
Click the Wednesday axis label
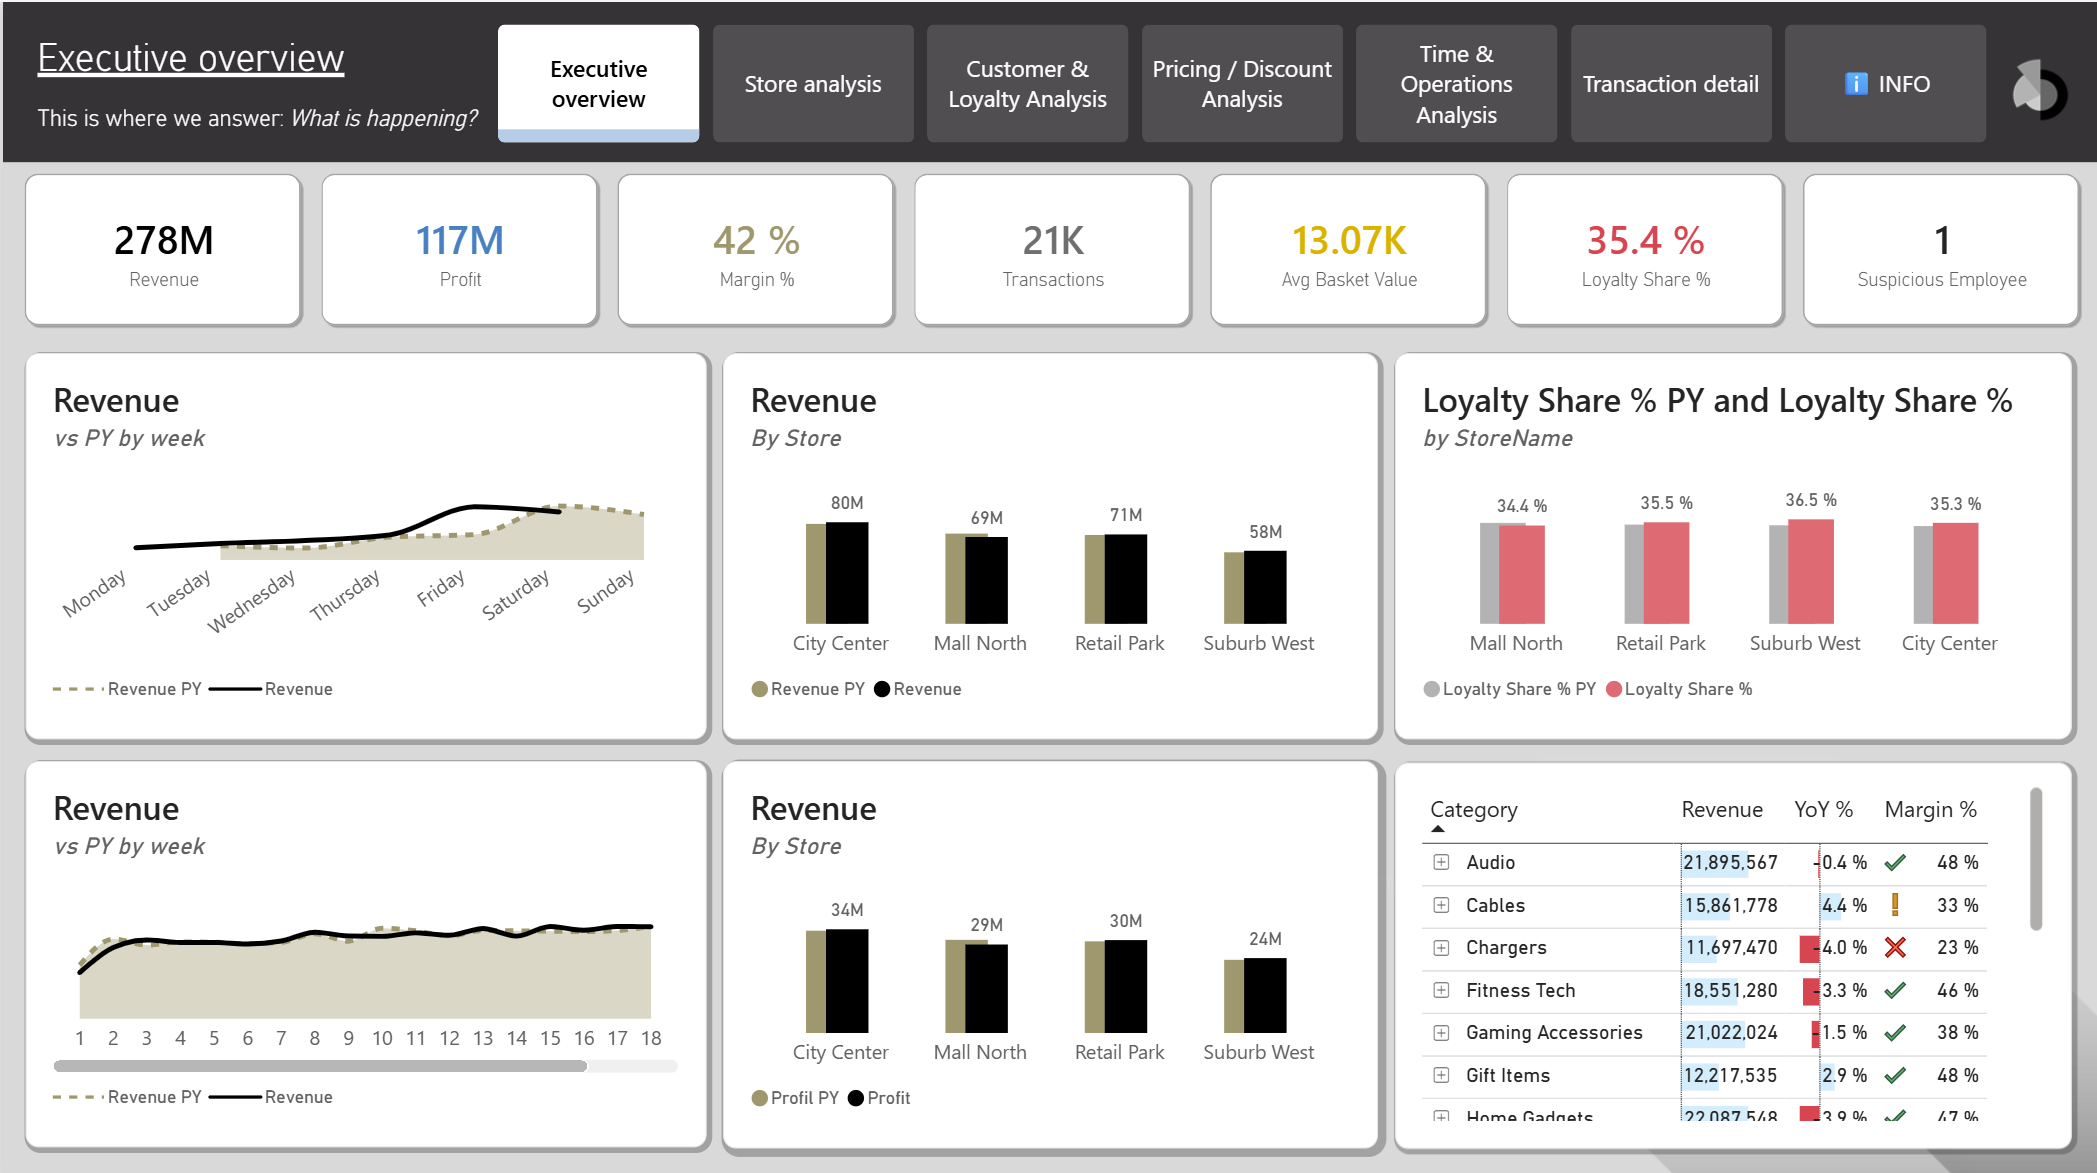251,601
